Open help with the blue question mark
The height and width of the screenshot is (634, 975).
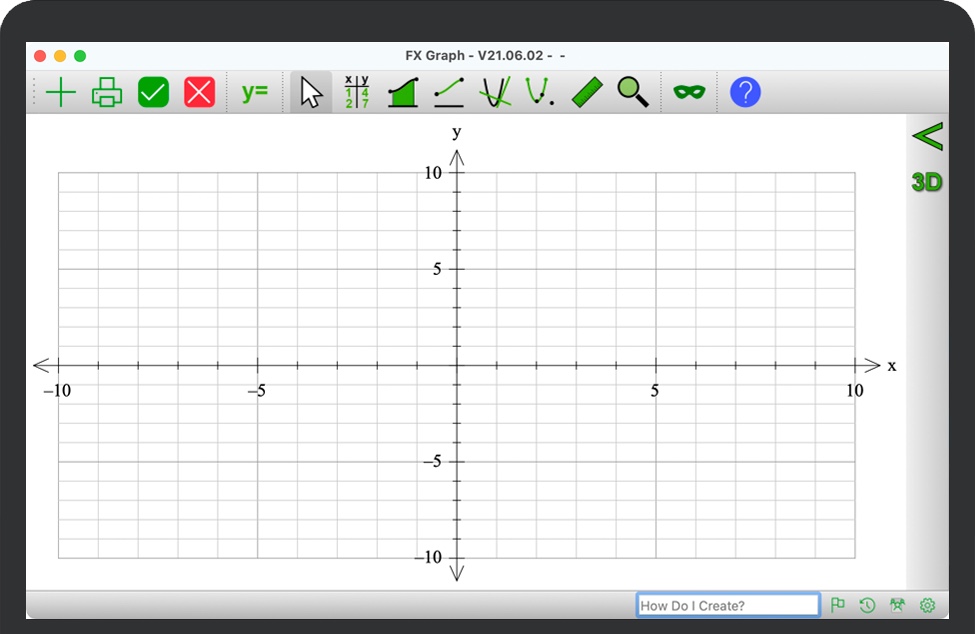(x=745, y=93)
